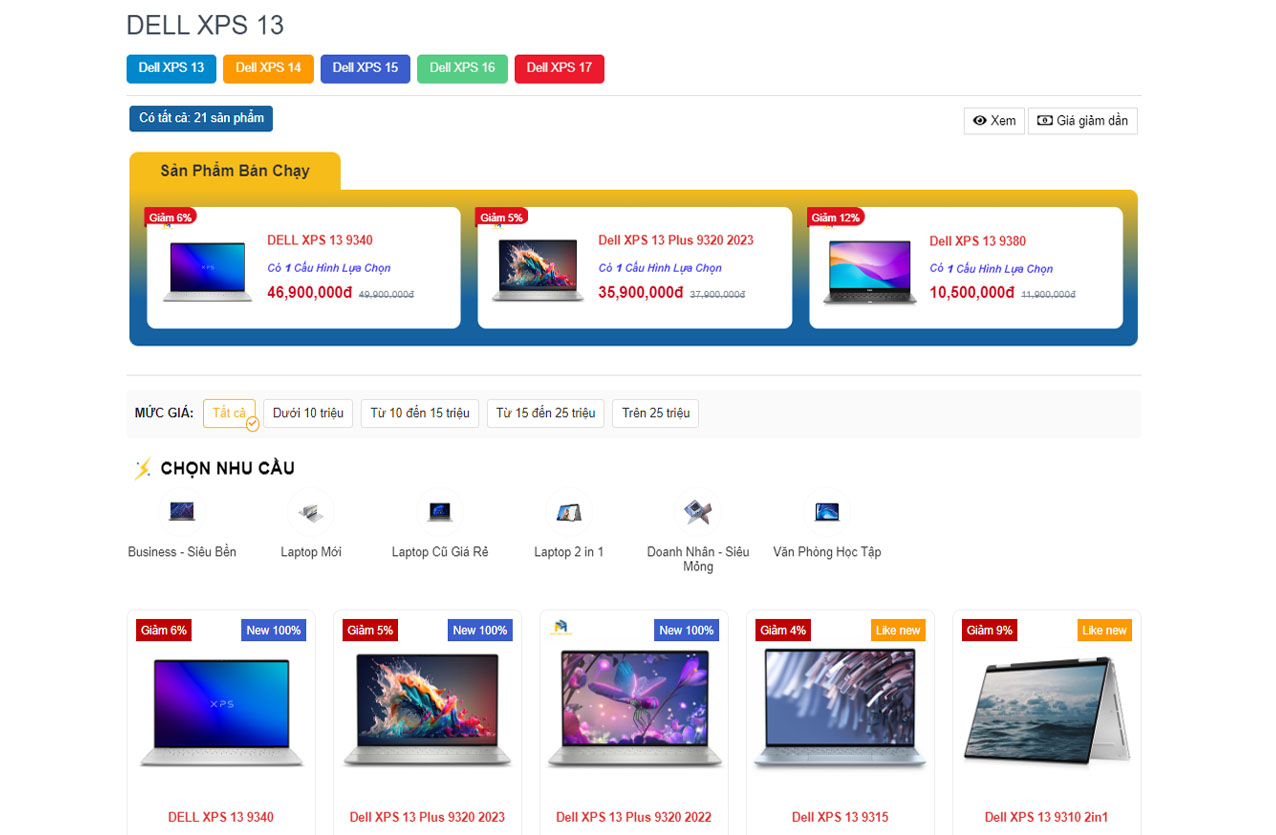Click the CHỌN NHU CẦU section heading

coord(227,468)
